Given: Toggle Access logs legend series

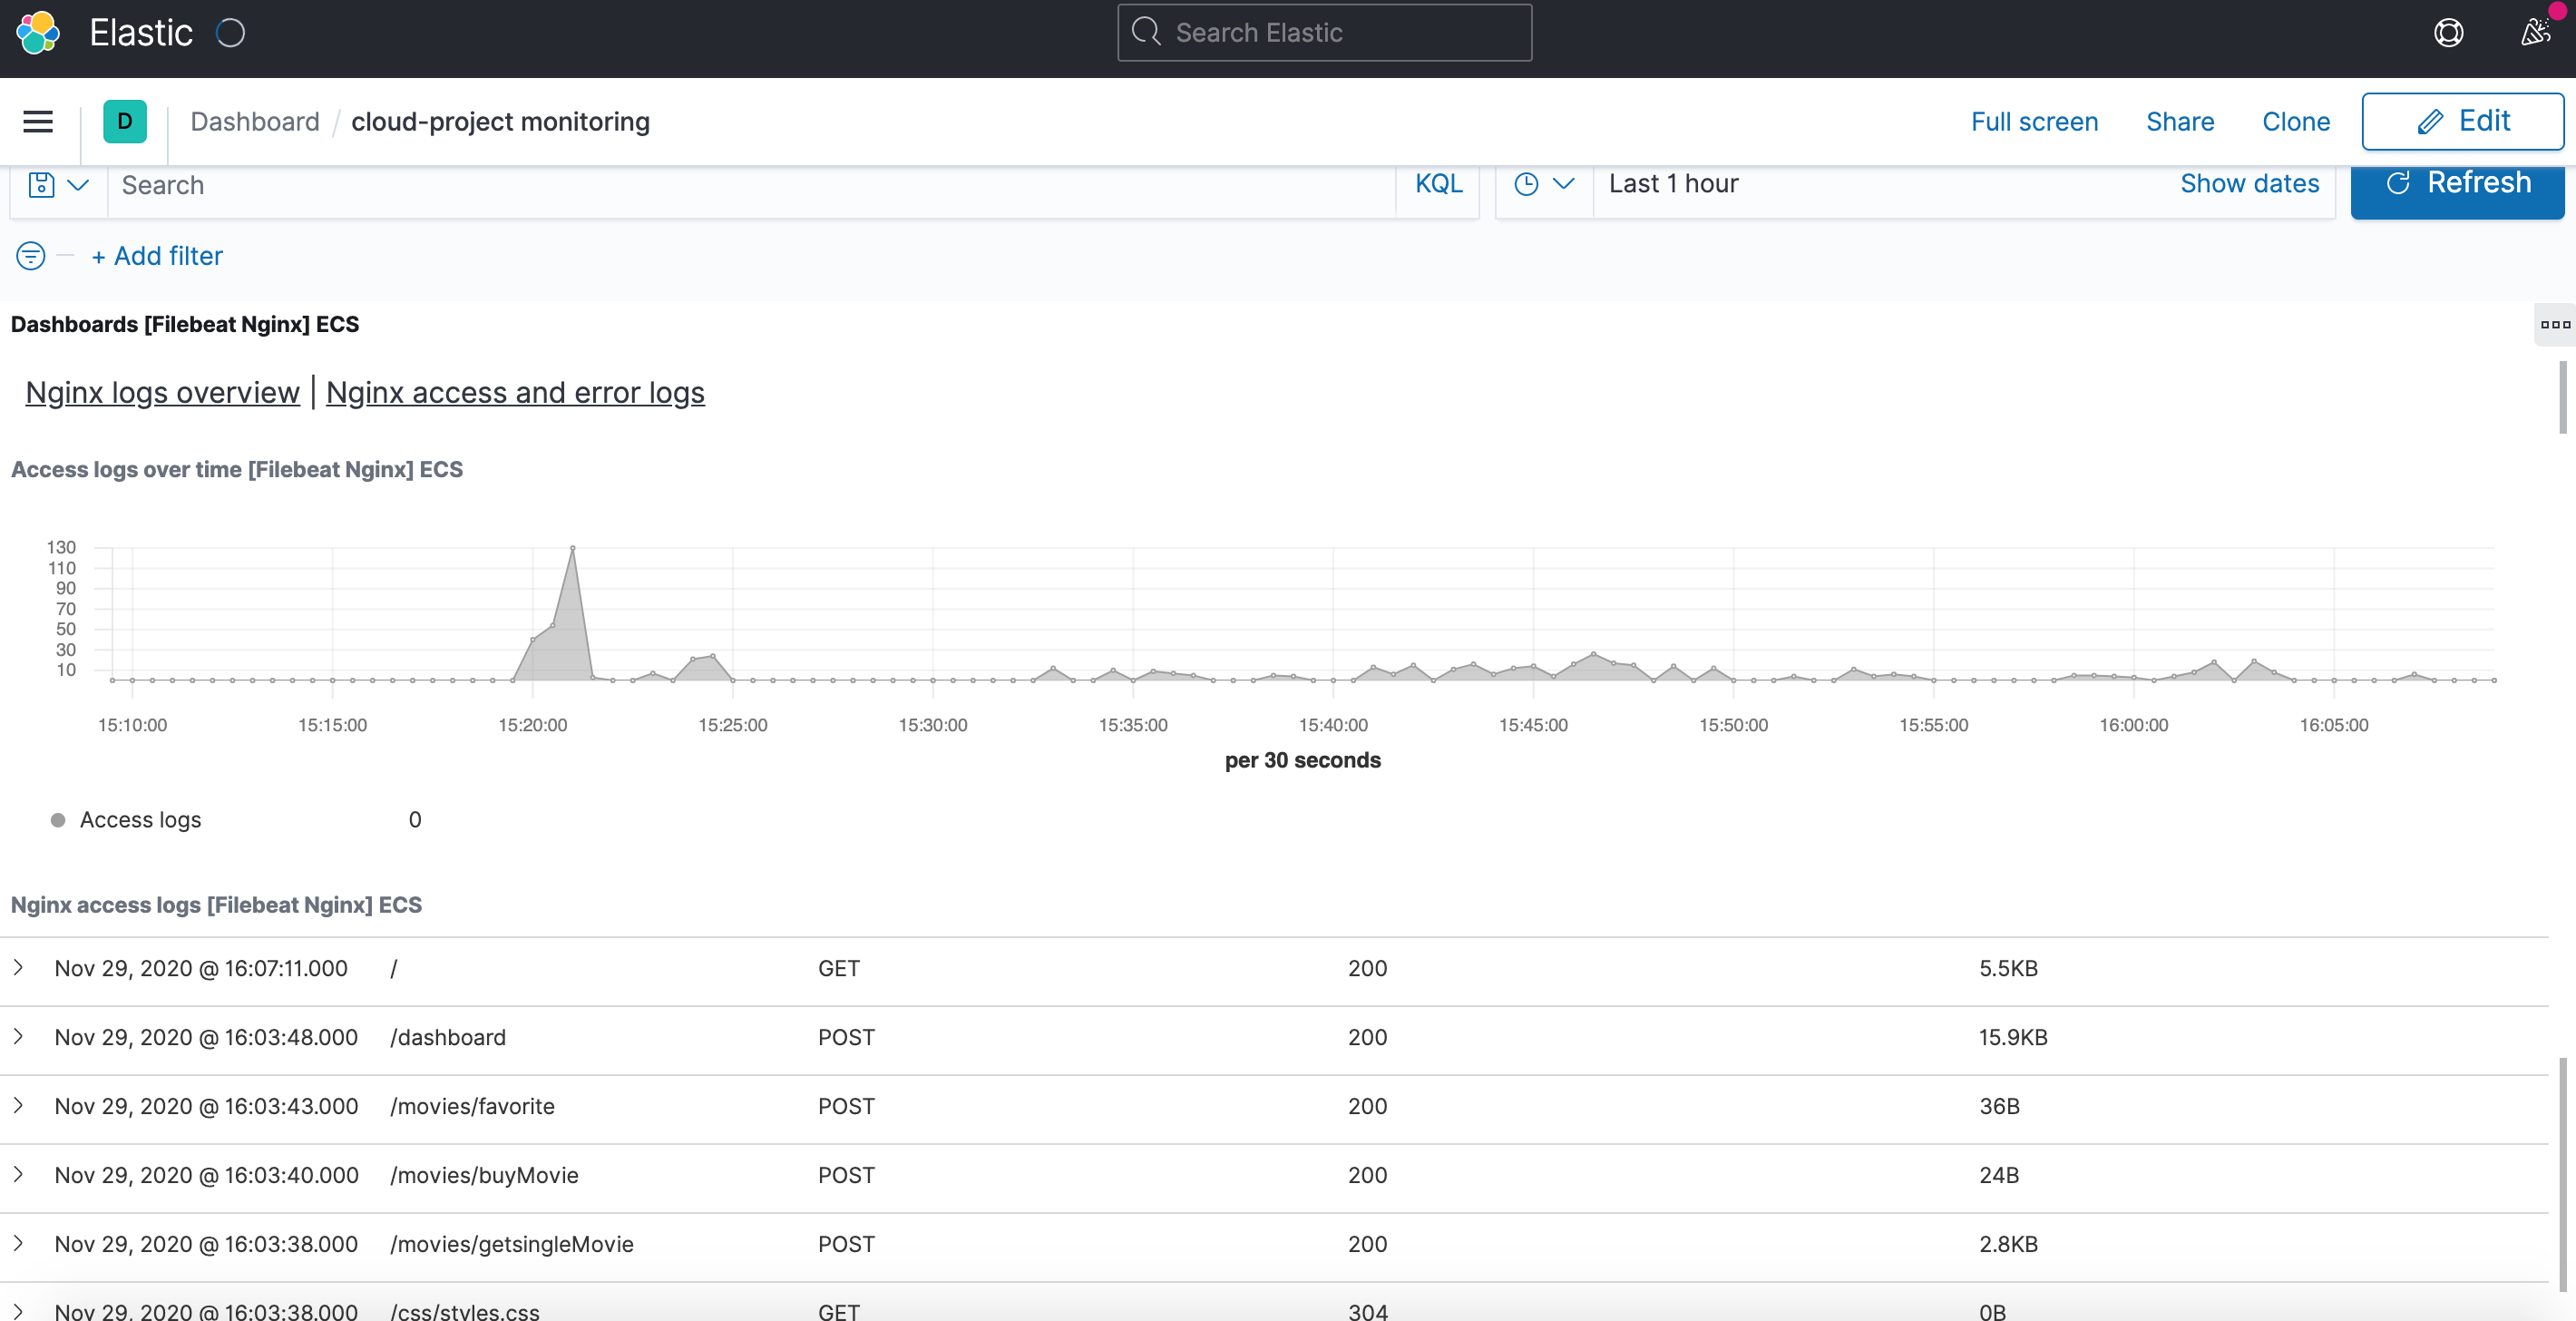Looking at the screenshot, I should tap(140, 820).
